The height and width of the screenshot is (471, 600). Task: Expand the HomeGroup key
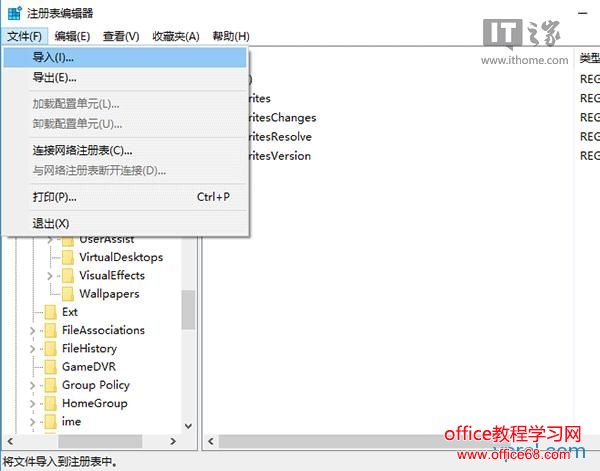point(33,404)
